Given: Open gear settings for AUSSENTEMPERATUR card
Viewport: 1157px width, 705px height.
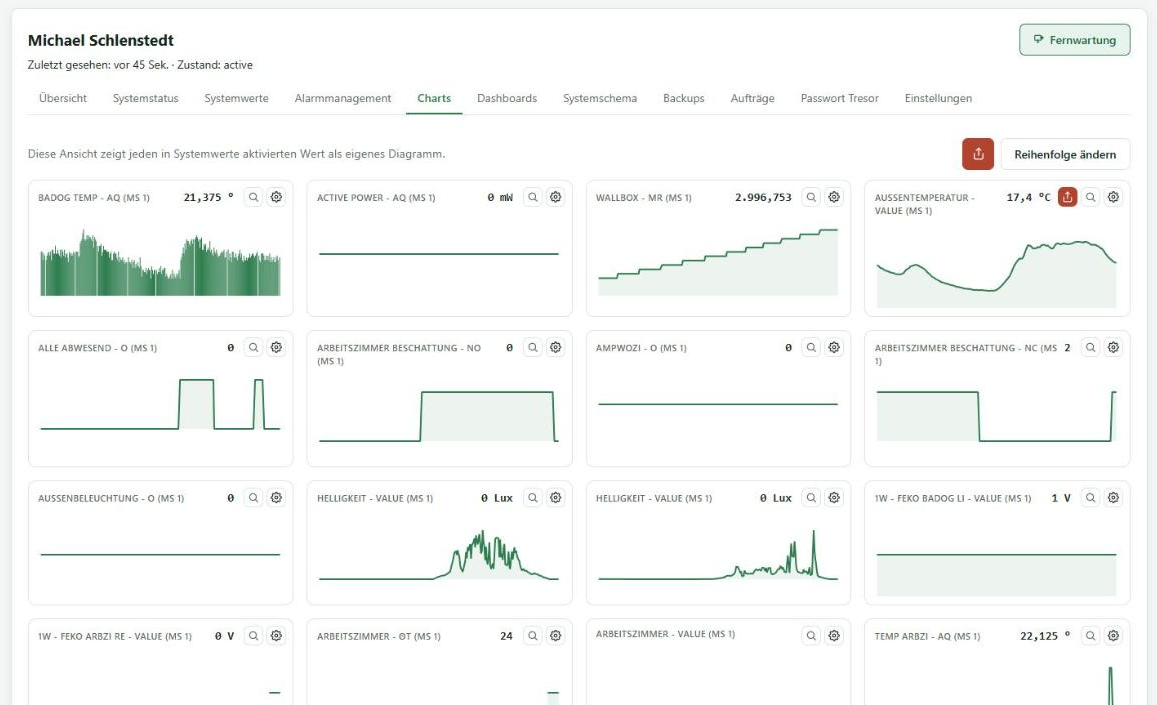Looking at the screenshot, I should tap(1113, 197).
